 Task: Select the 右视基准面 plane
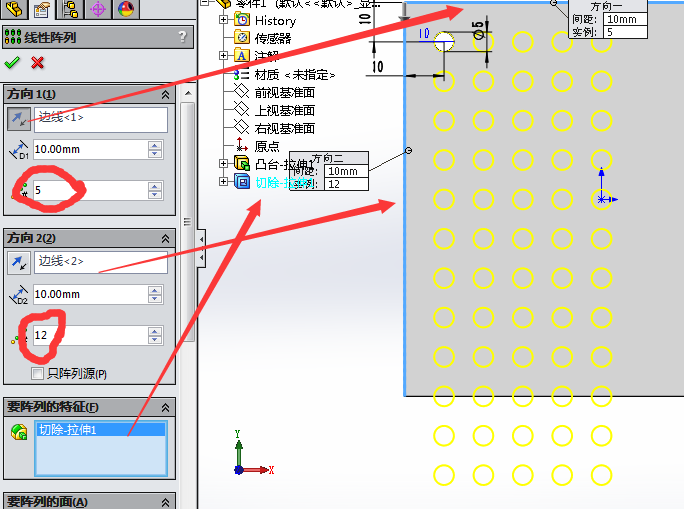(x=284, y=128)
